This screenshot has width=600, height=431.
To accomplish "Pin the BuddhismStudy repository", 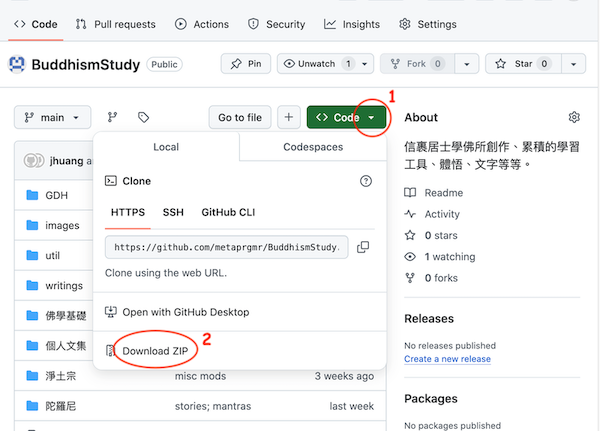I will [246, 64].
